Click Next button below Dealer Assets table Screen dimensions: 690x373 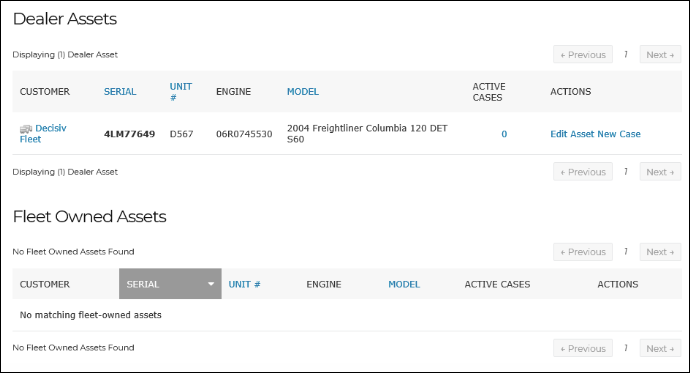660,172
